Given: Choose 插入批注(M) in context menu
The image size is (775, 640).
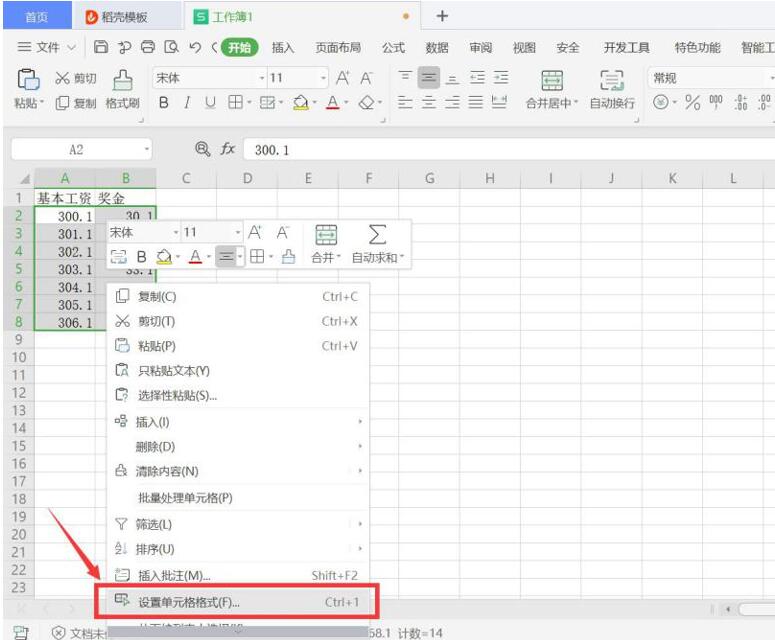Looking at the screenshot, I should 238,575.
